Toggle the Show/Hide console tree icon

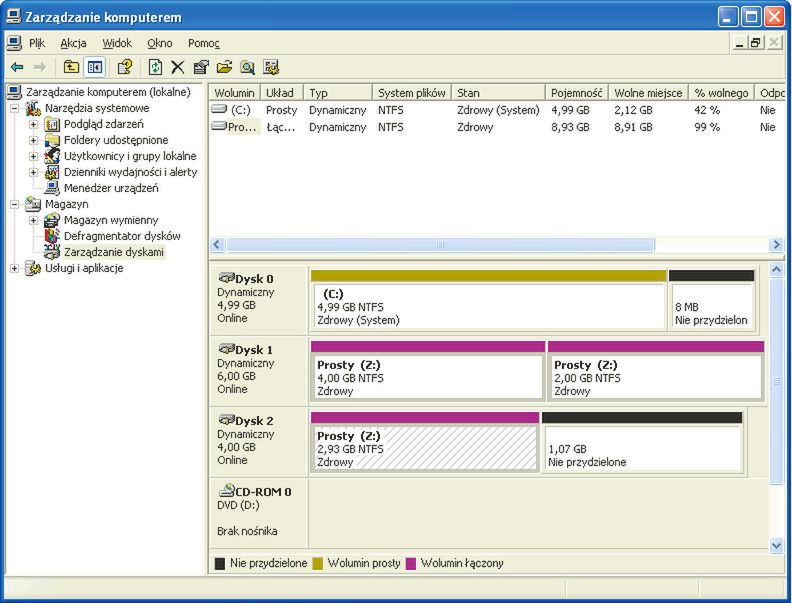point(94,67)
